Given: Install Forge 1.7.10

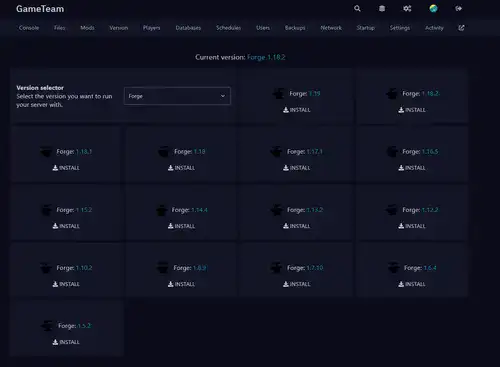Looking at the screenshot, I should pyautogui.click(x=297, y=284).
